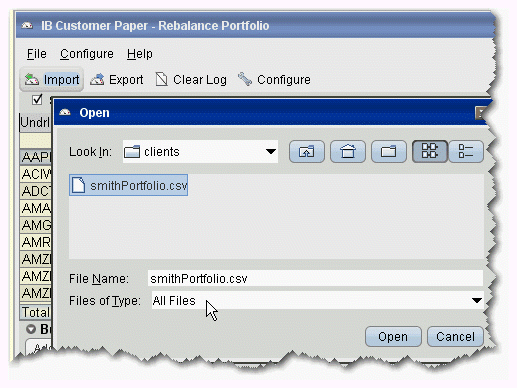Go up one folder level
This screenshot has width=517, height=388.
[307, 152]
